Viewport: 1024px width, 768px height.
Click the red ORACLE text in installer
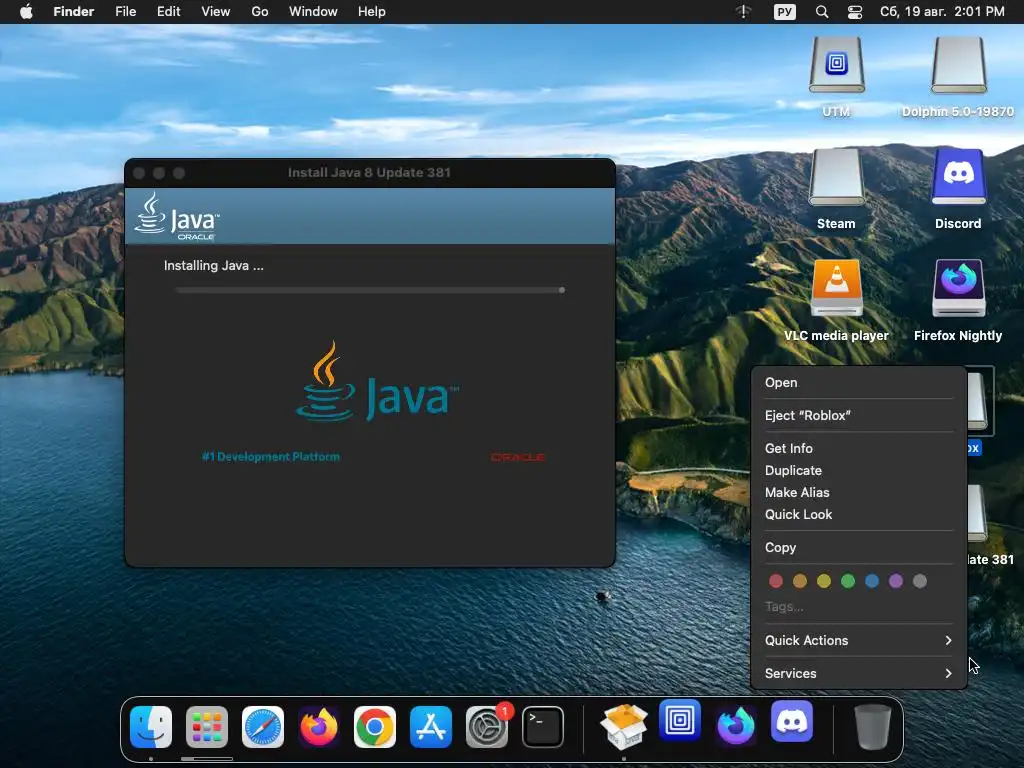tap(518, 457)
